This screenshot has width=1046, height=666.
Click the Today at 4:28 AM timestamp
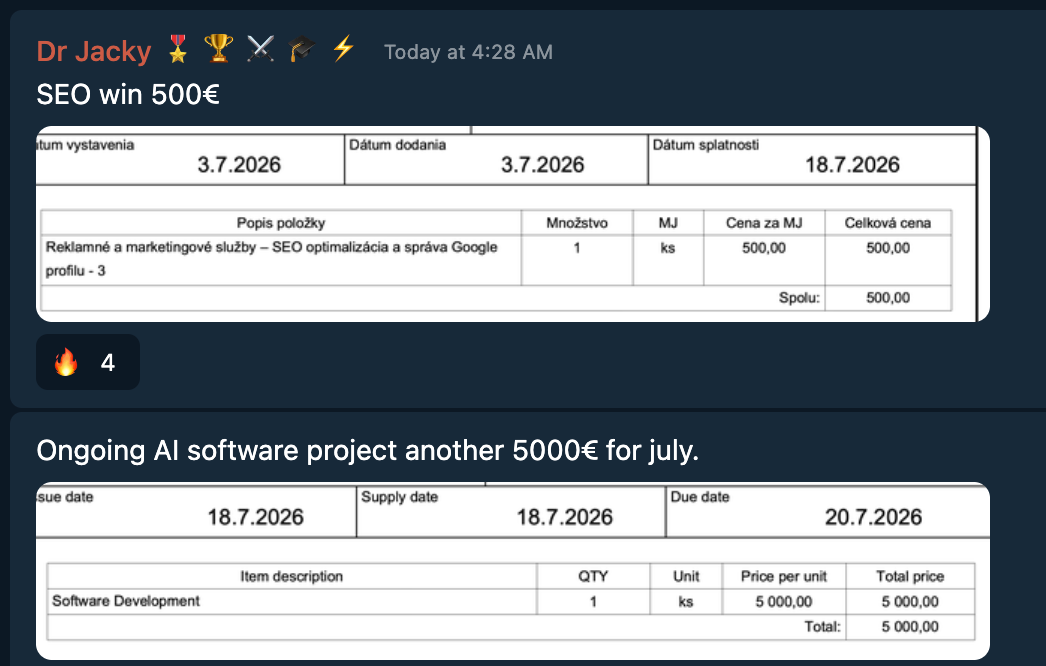click(468, 52)
